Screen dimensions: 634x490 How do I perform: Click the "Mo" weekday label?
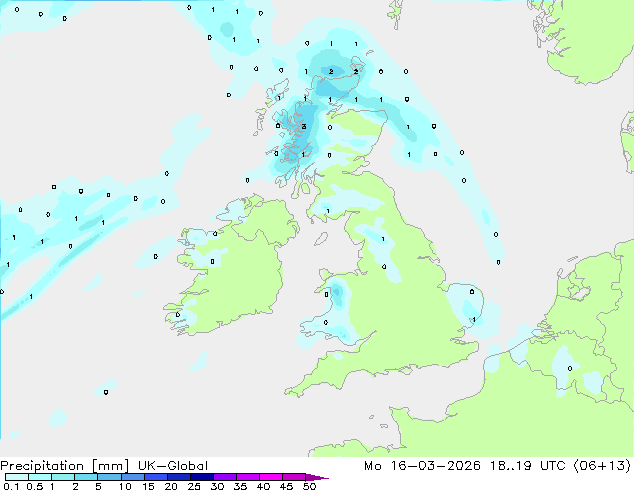click(x=373, y=466)
